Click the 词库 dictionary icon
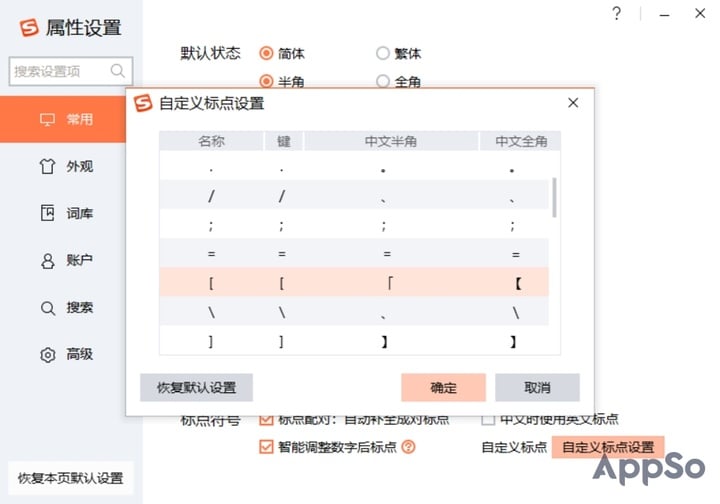720x504 pixels. pos(47,213)
